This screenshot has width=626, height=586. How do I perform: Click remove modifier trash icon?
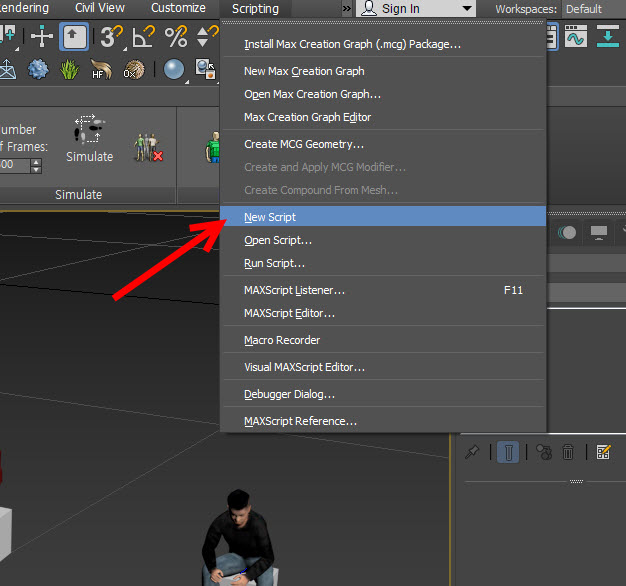click(x=568, y=452)
